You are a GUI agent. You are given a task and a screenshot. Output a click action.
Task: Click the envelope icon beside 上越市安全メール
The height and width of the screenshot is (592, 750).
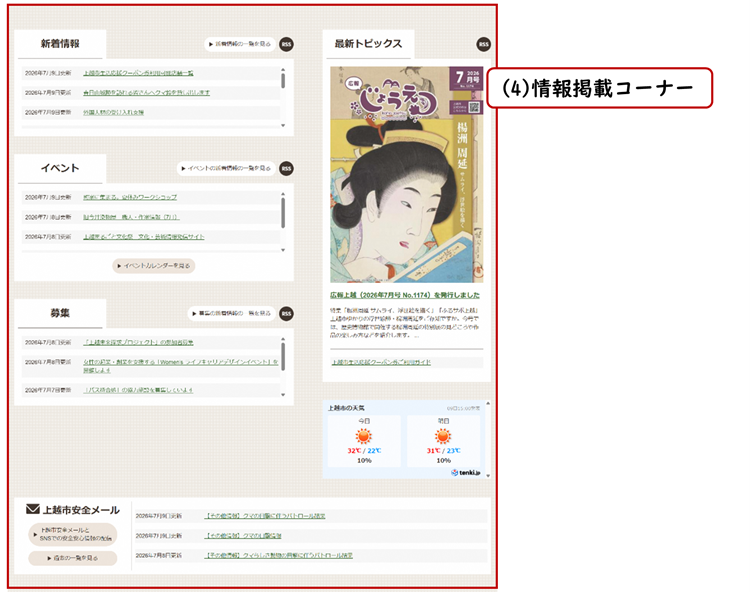click(33, 509)
